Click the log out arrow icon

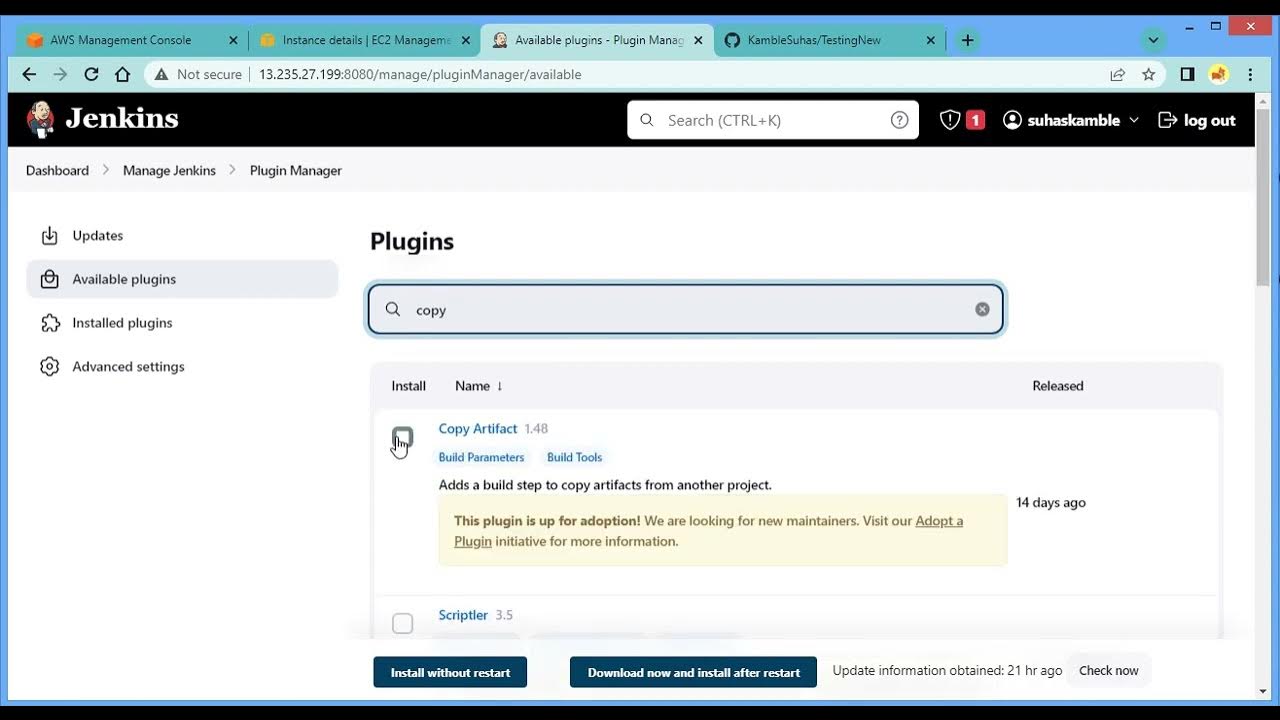pyautogui.click(x=1167, y=120)
